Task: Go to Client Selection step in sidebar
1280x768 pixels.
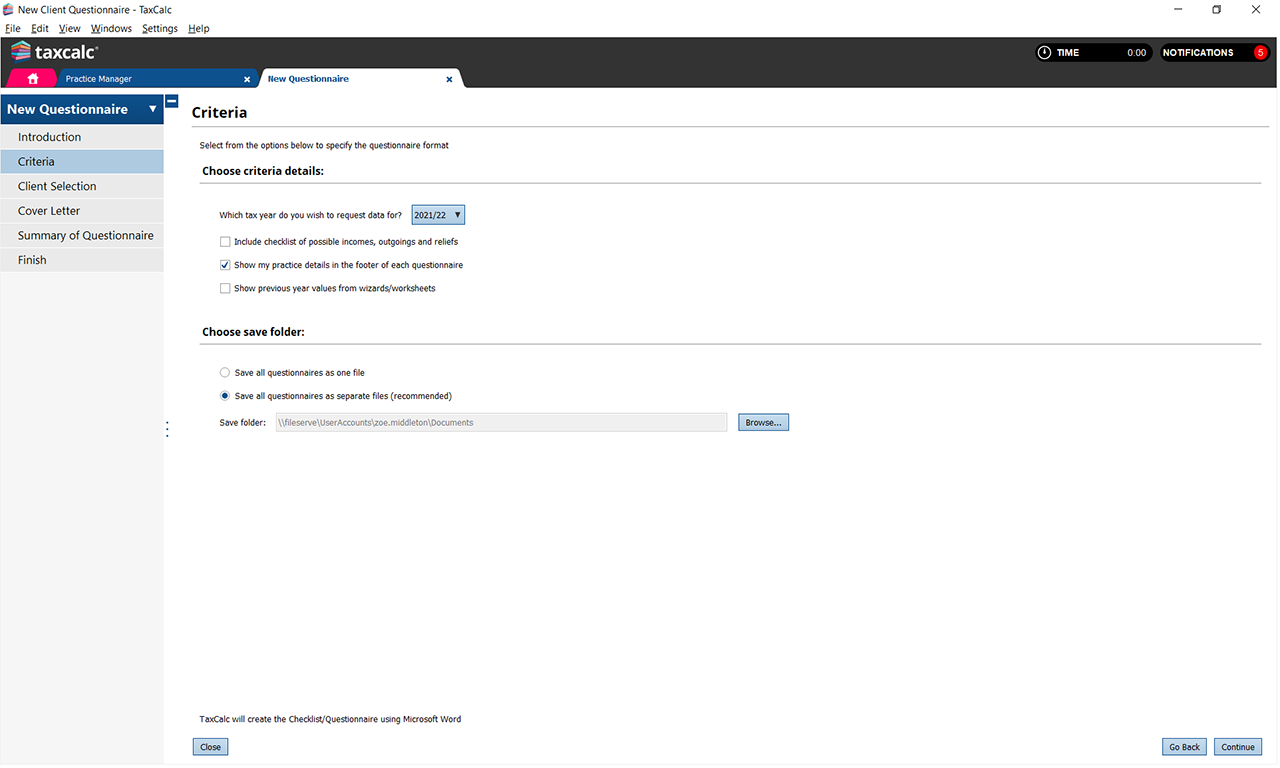Action: (x=57, y=186)
